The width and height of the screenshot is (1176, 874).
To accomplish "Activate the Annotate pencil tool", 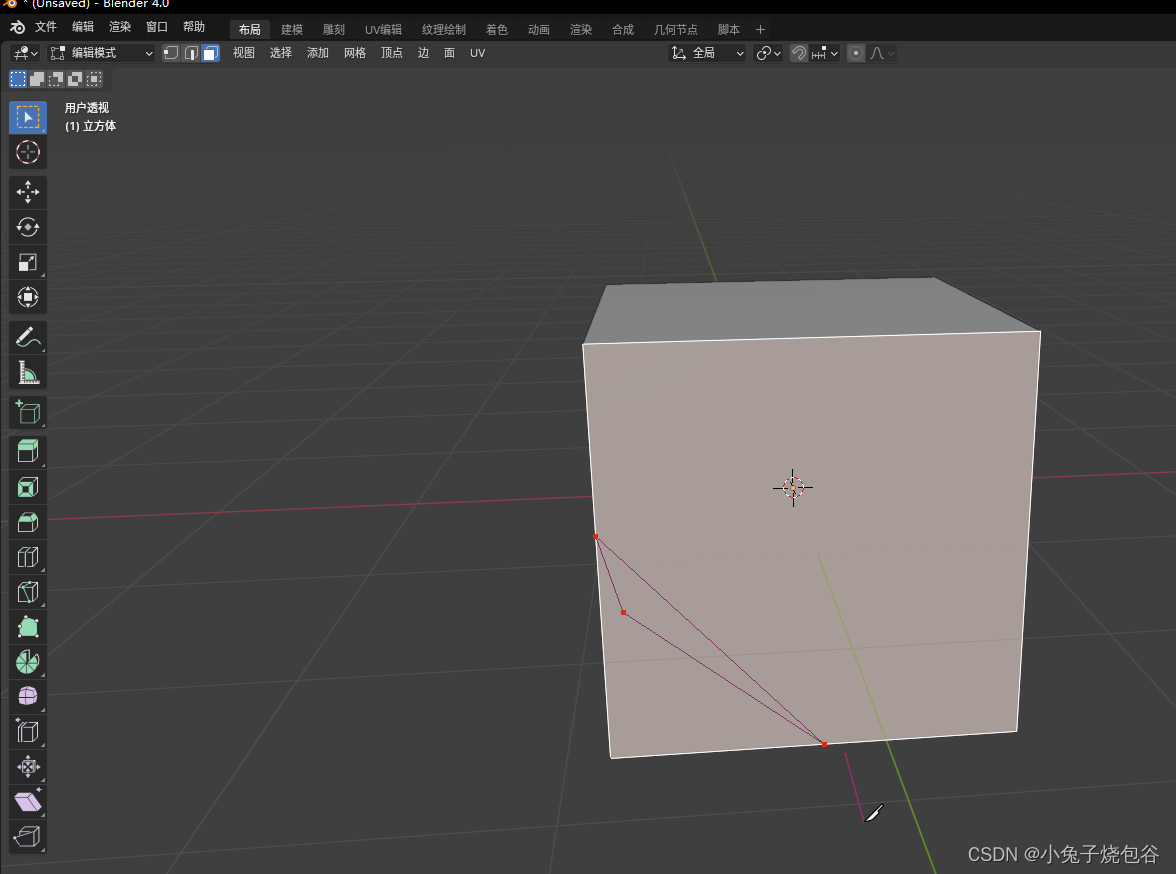I will pos(28,338).
